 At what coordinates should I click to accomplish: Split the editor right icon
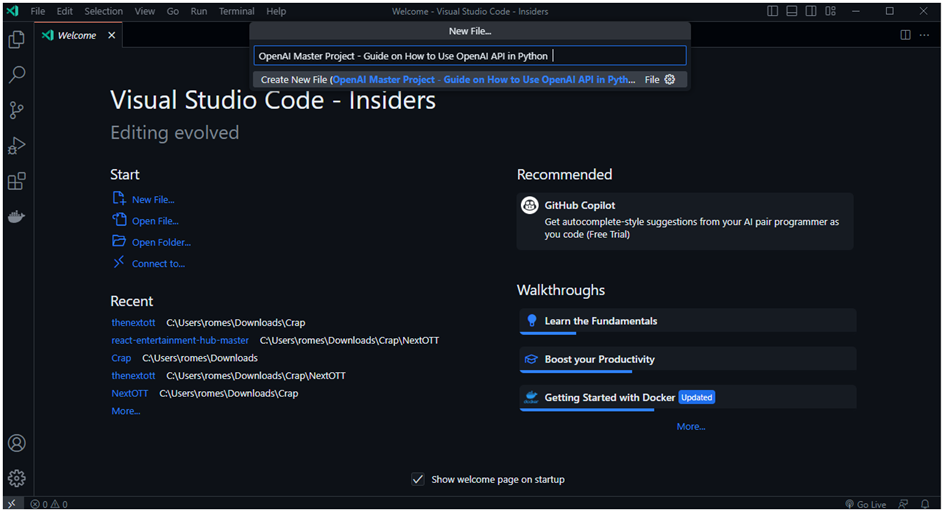(x=905, y=35)
